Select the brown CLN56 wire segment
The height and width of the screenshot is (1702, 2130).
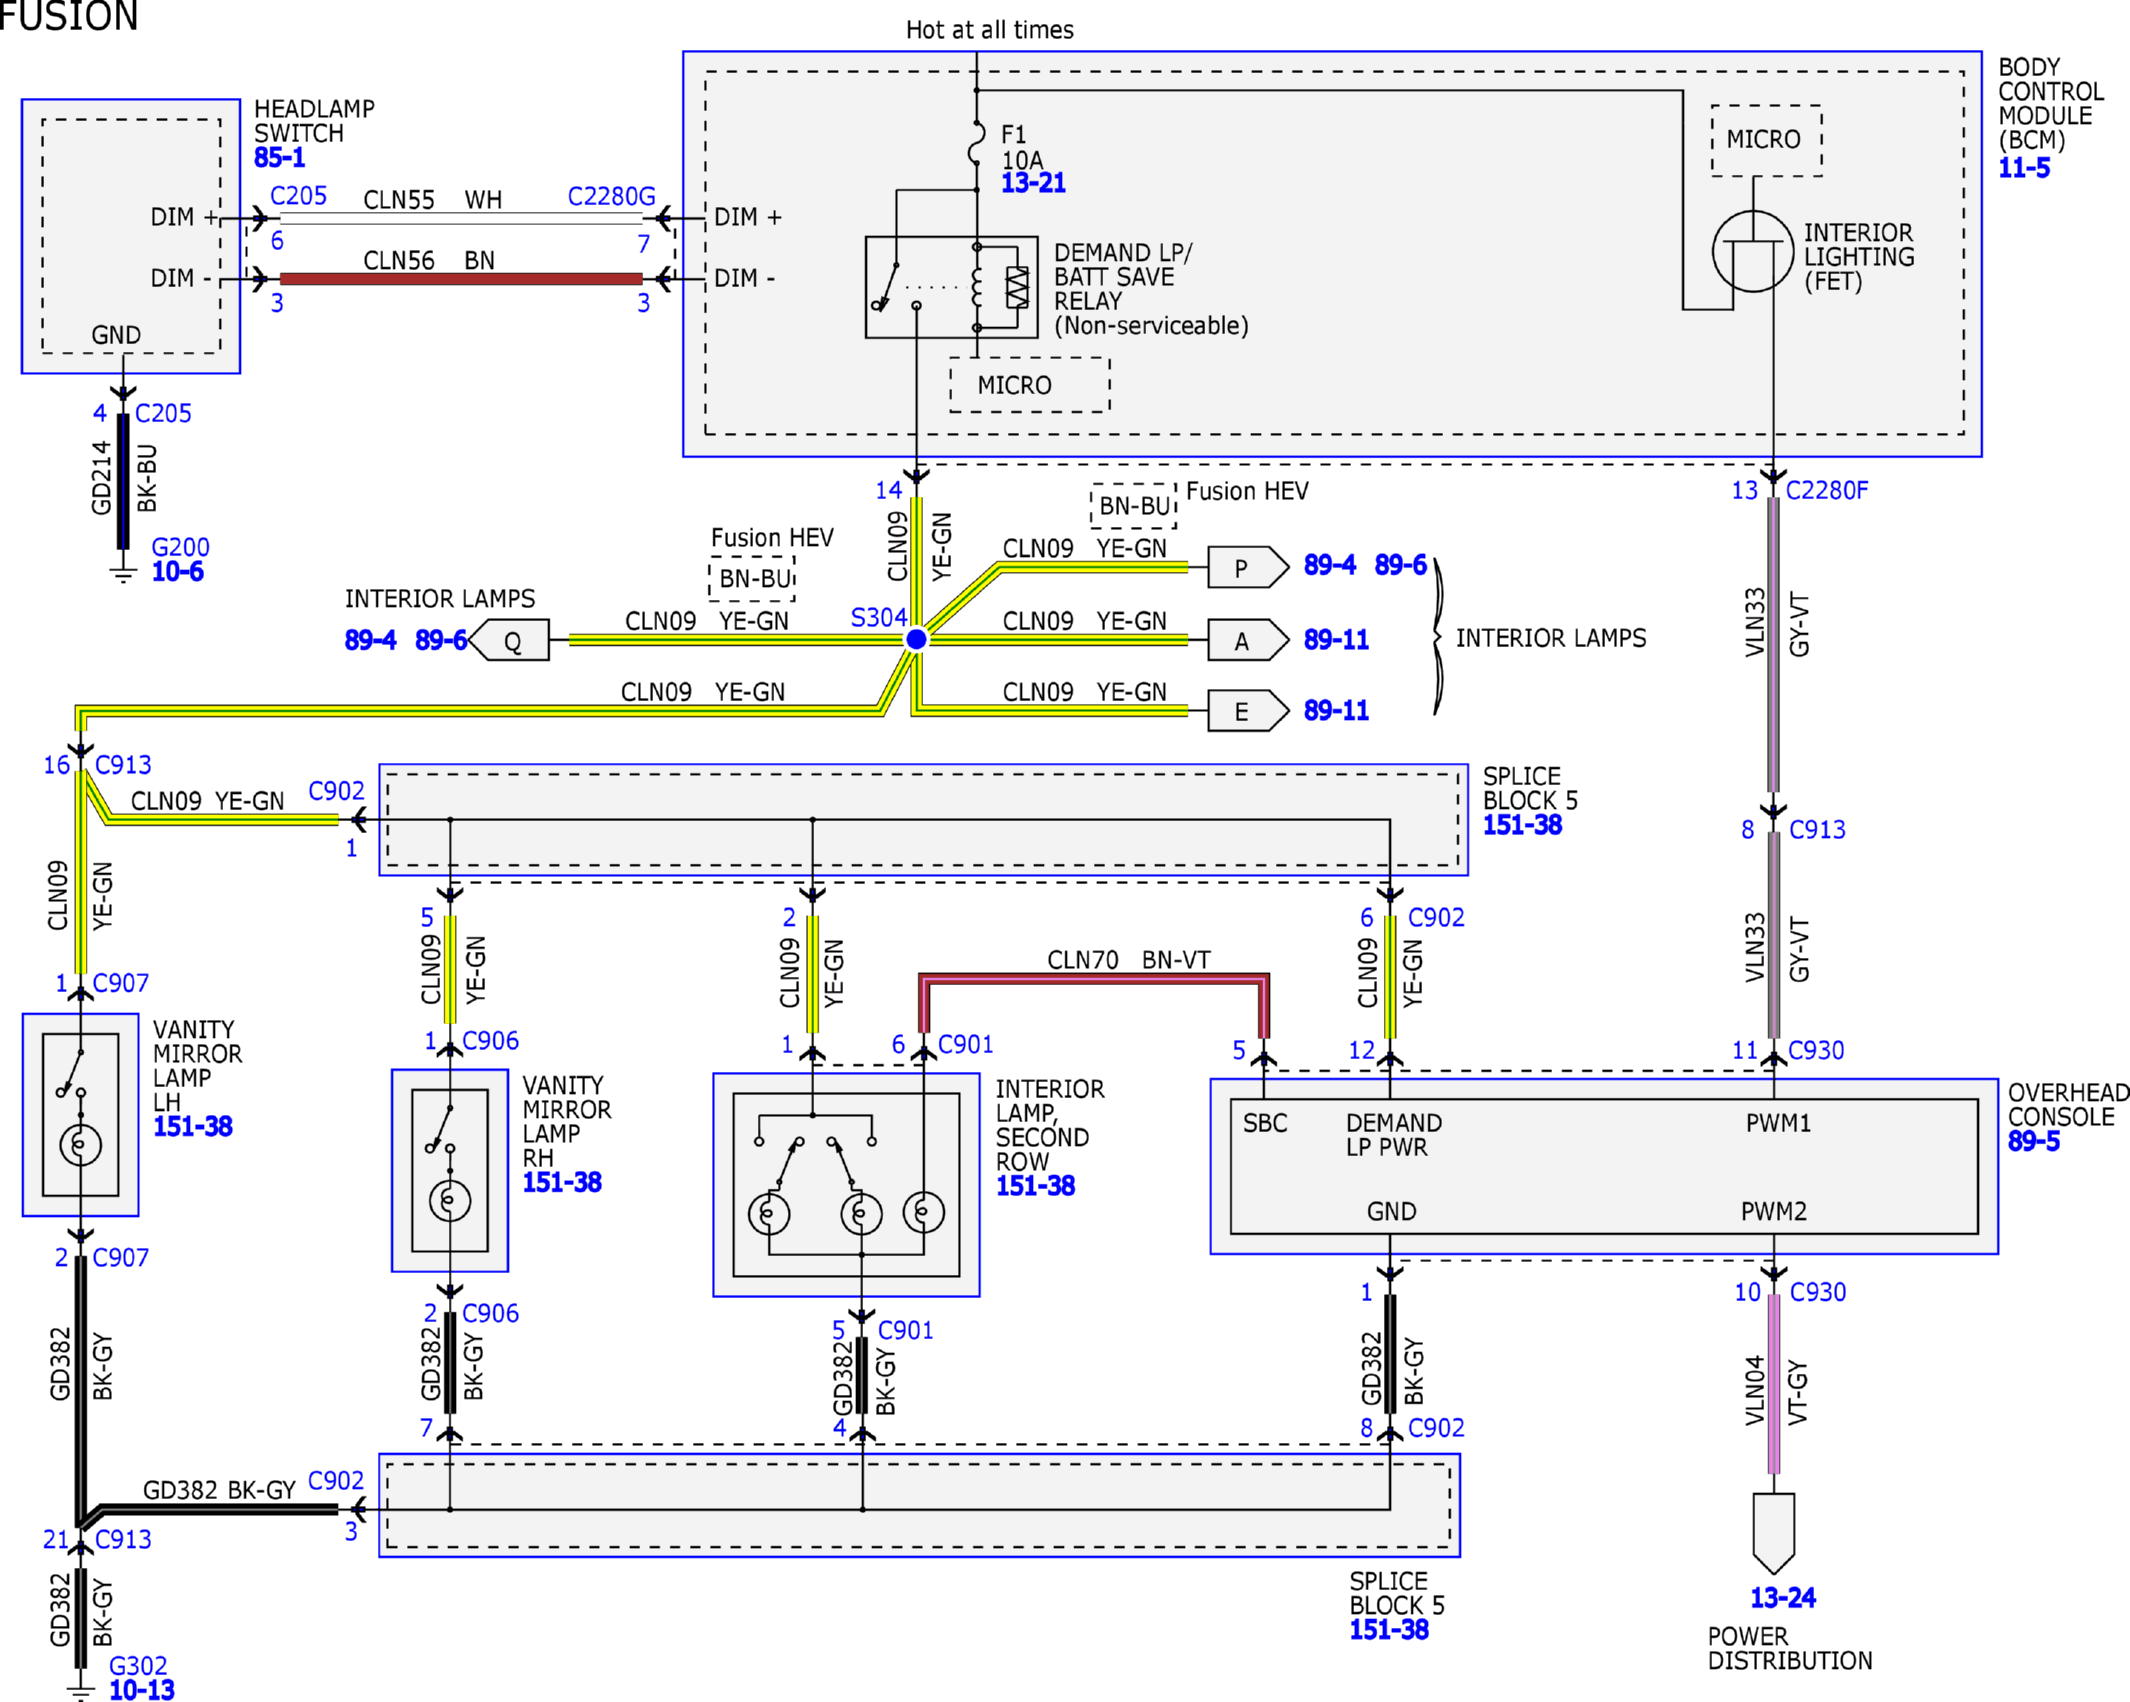coord(461,278)
